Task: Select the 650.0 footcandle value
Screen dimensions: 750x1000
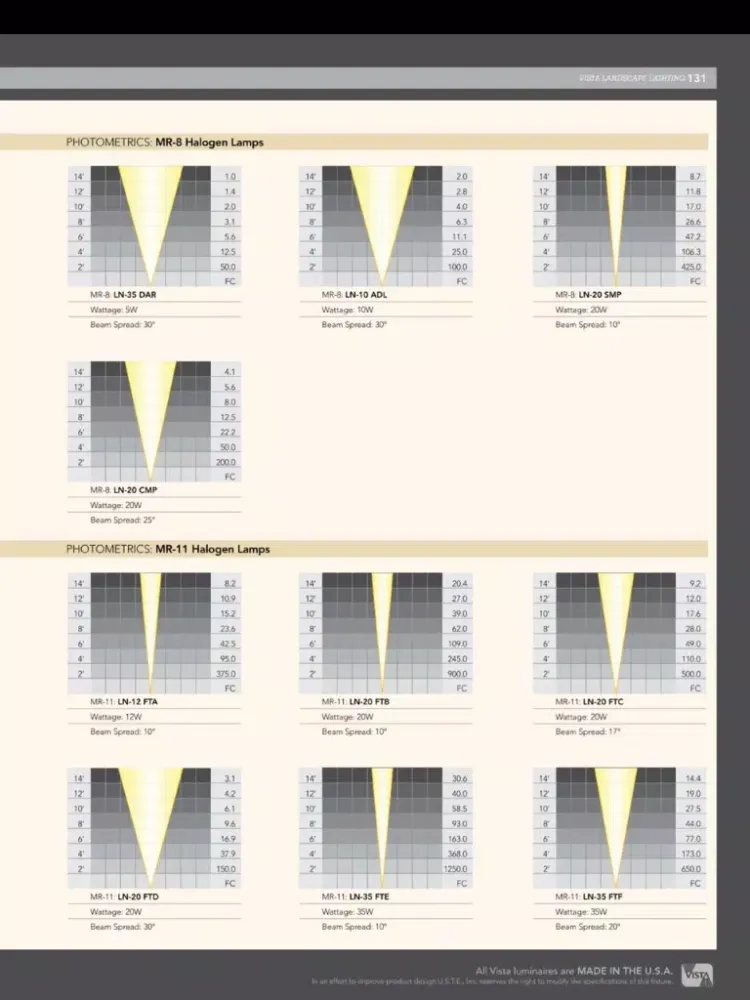Action: pos(691,869)
